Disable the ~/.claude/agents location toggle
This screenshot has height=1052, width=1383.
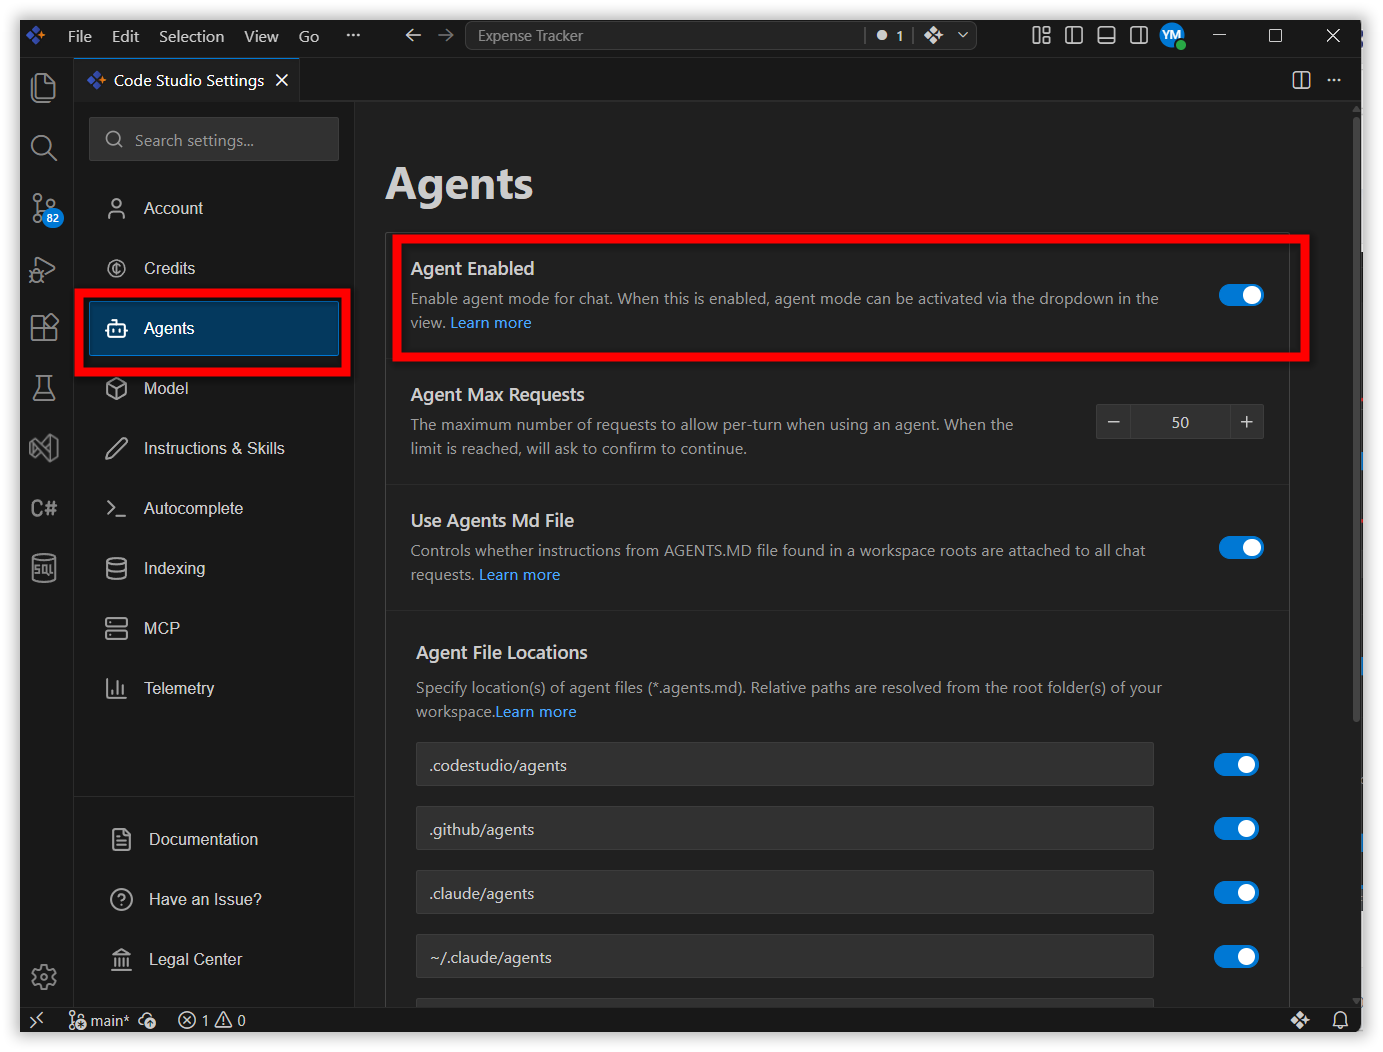1236,957
